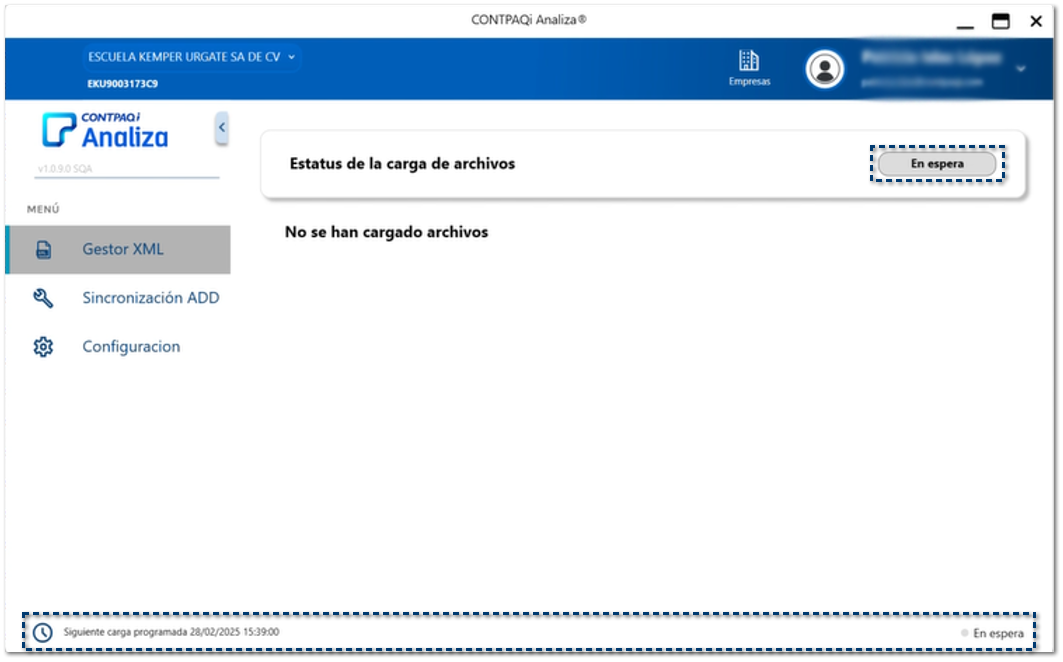Click En espera indicator in status bar
Viewport: 1063px width, 662px height.
point(992,633)
